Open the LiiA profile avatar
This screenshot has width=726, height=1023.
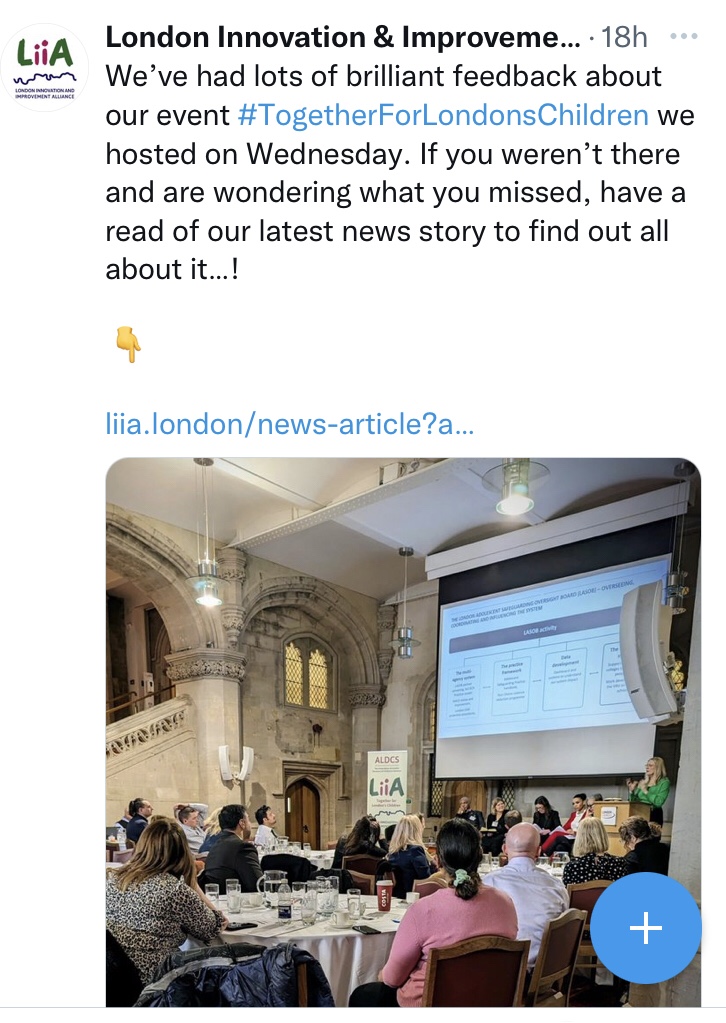coord(45,68)
